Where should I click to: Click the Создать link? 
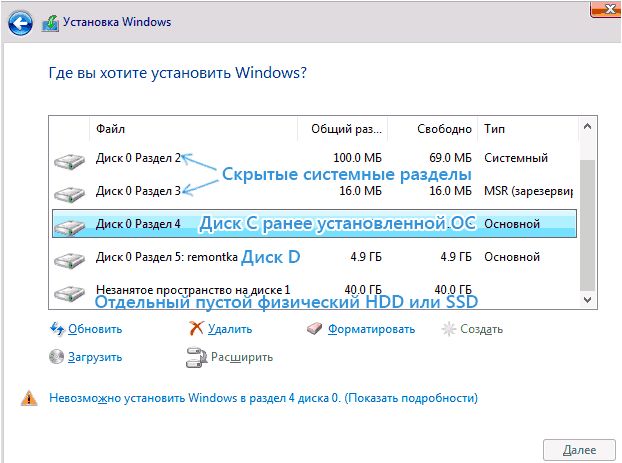(x=482, y=329)
